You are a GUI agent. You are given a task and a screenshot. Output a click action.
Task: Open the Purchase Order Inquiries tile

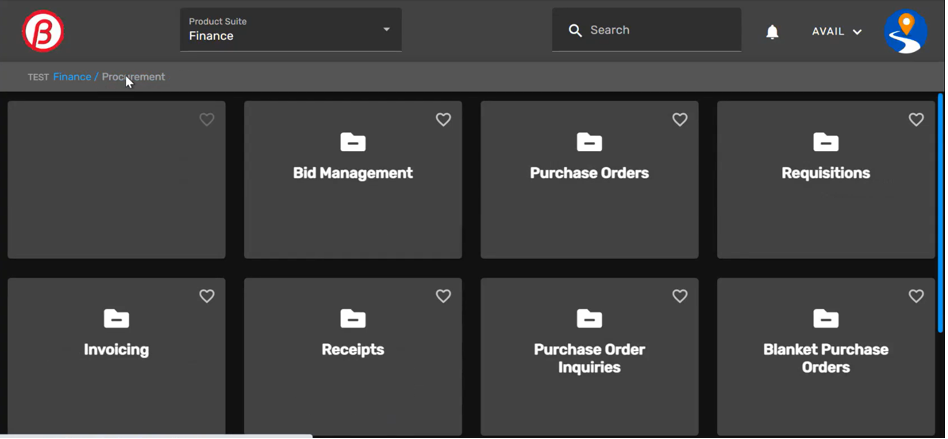590,357
